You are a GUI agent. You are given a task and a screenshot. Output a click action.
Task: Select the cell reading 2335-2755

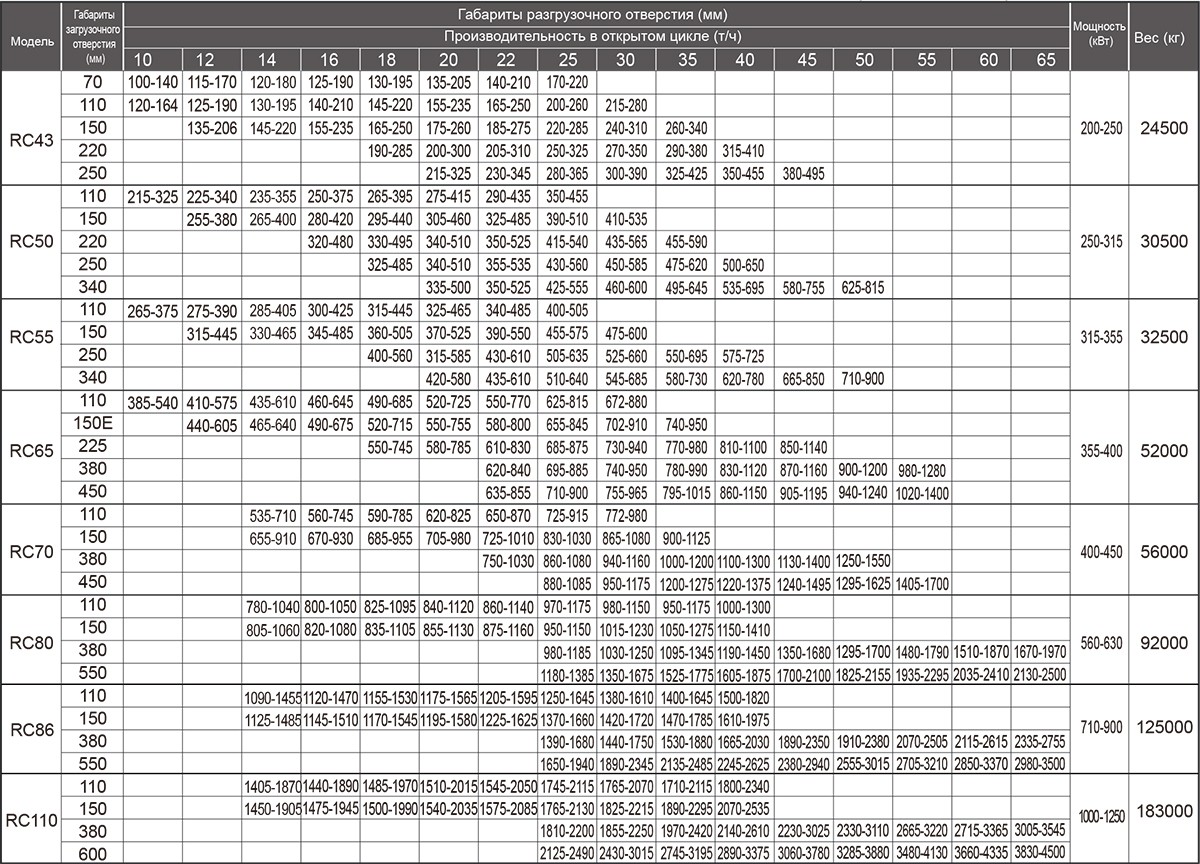pyautogui.click(x=1039, y=741)
